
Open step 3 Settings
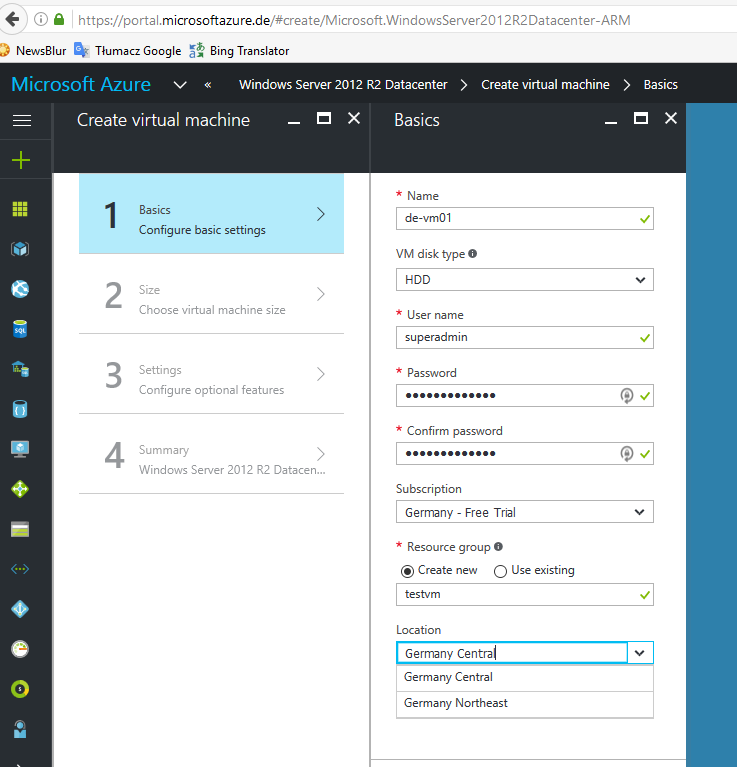coord(211,374)
